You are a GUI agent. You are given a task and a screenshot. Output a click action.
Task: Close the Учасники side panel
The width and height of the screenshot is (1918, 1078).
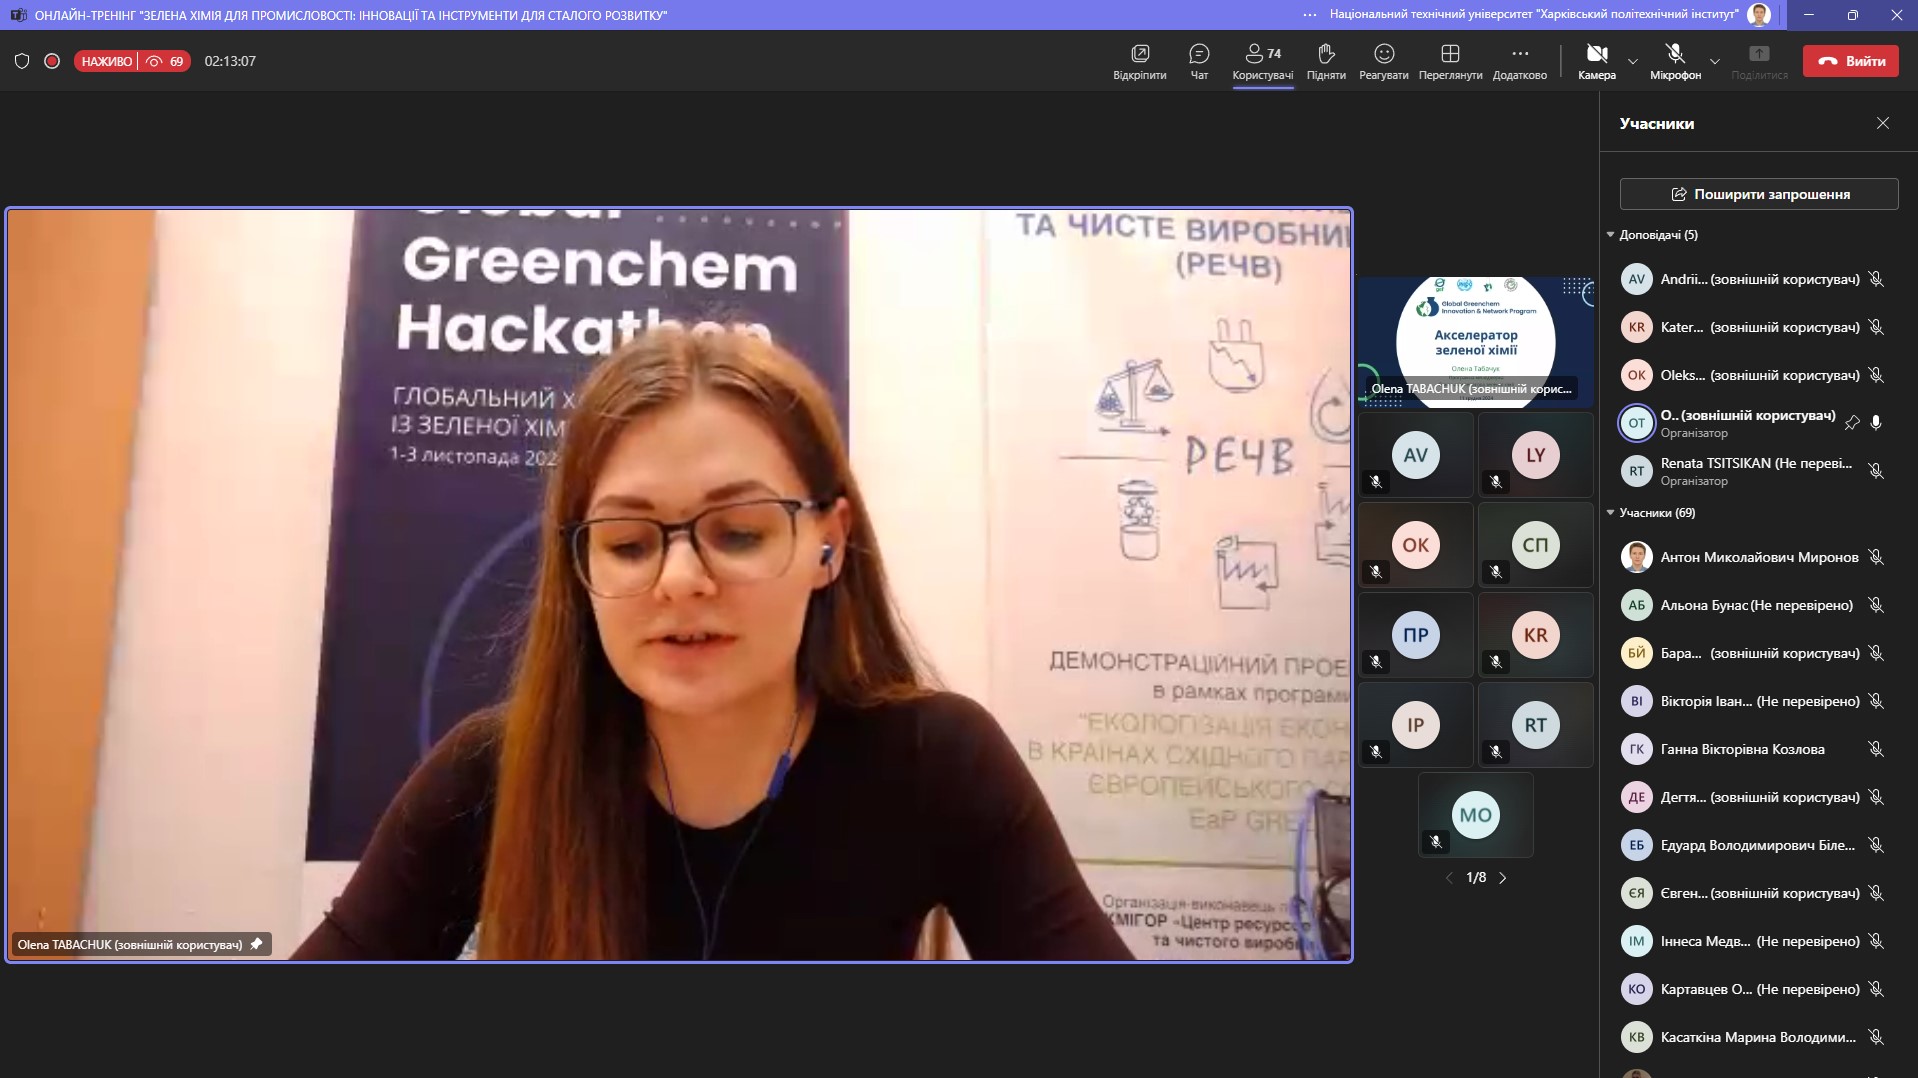pyautogui.click(x=1882, y=123)
